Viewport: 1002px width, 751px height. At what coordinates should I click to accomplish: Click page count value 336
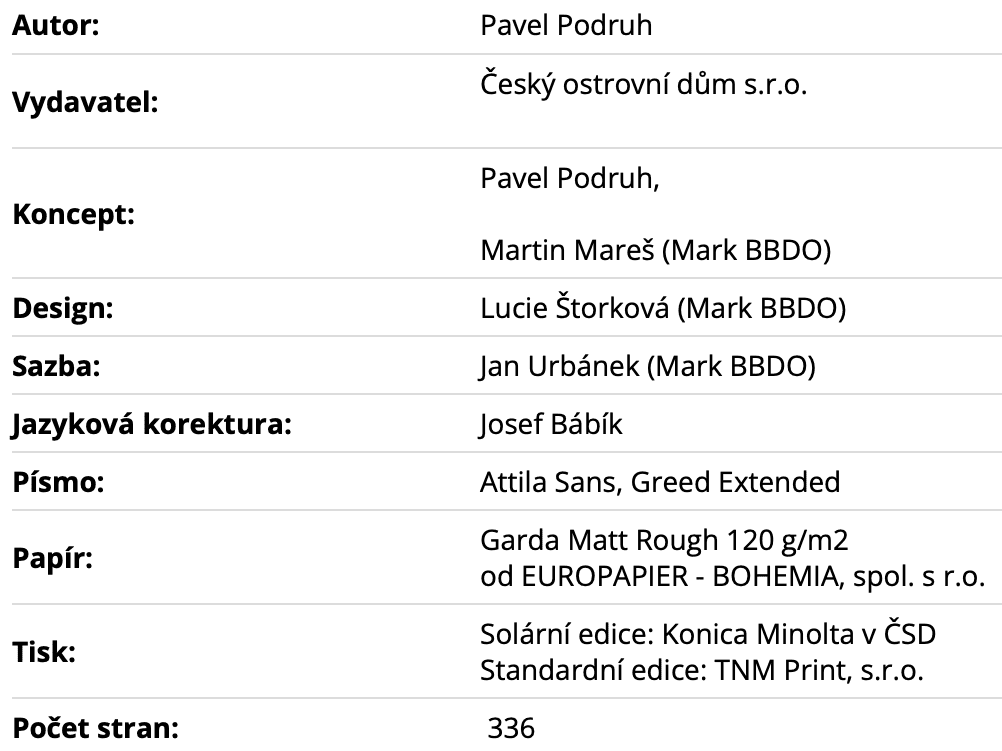[511, 729]
